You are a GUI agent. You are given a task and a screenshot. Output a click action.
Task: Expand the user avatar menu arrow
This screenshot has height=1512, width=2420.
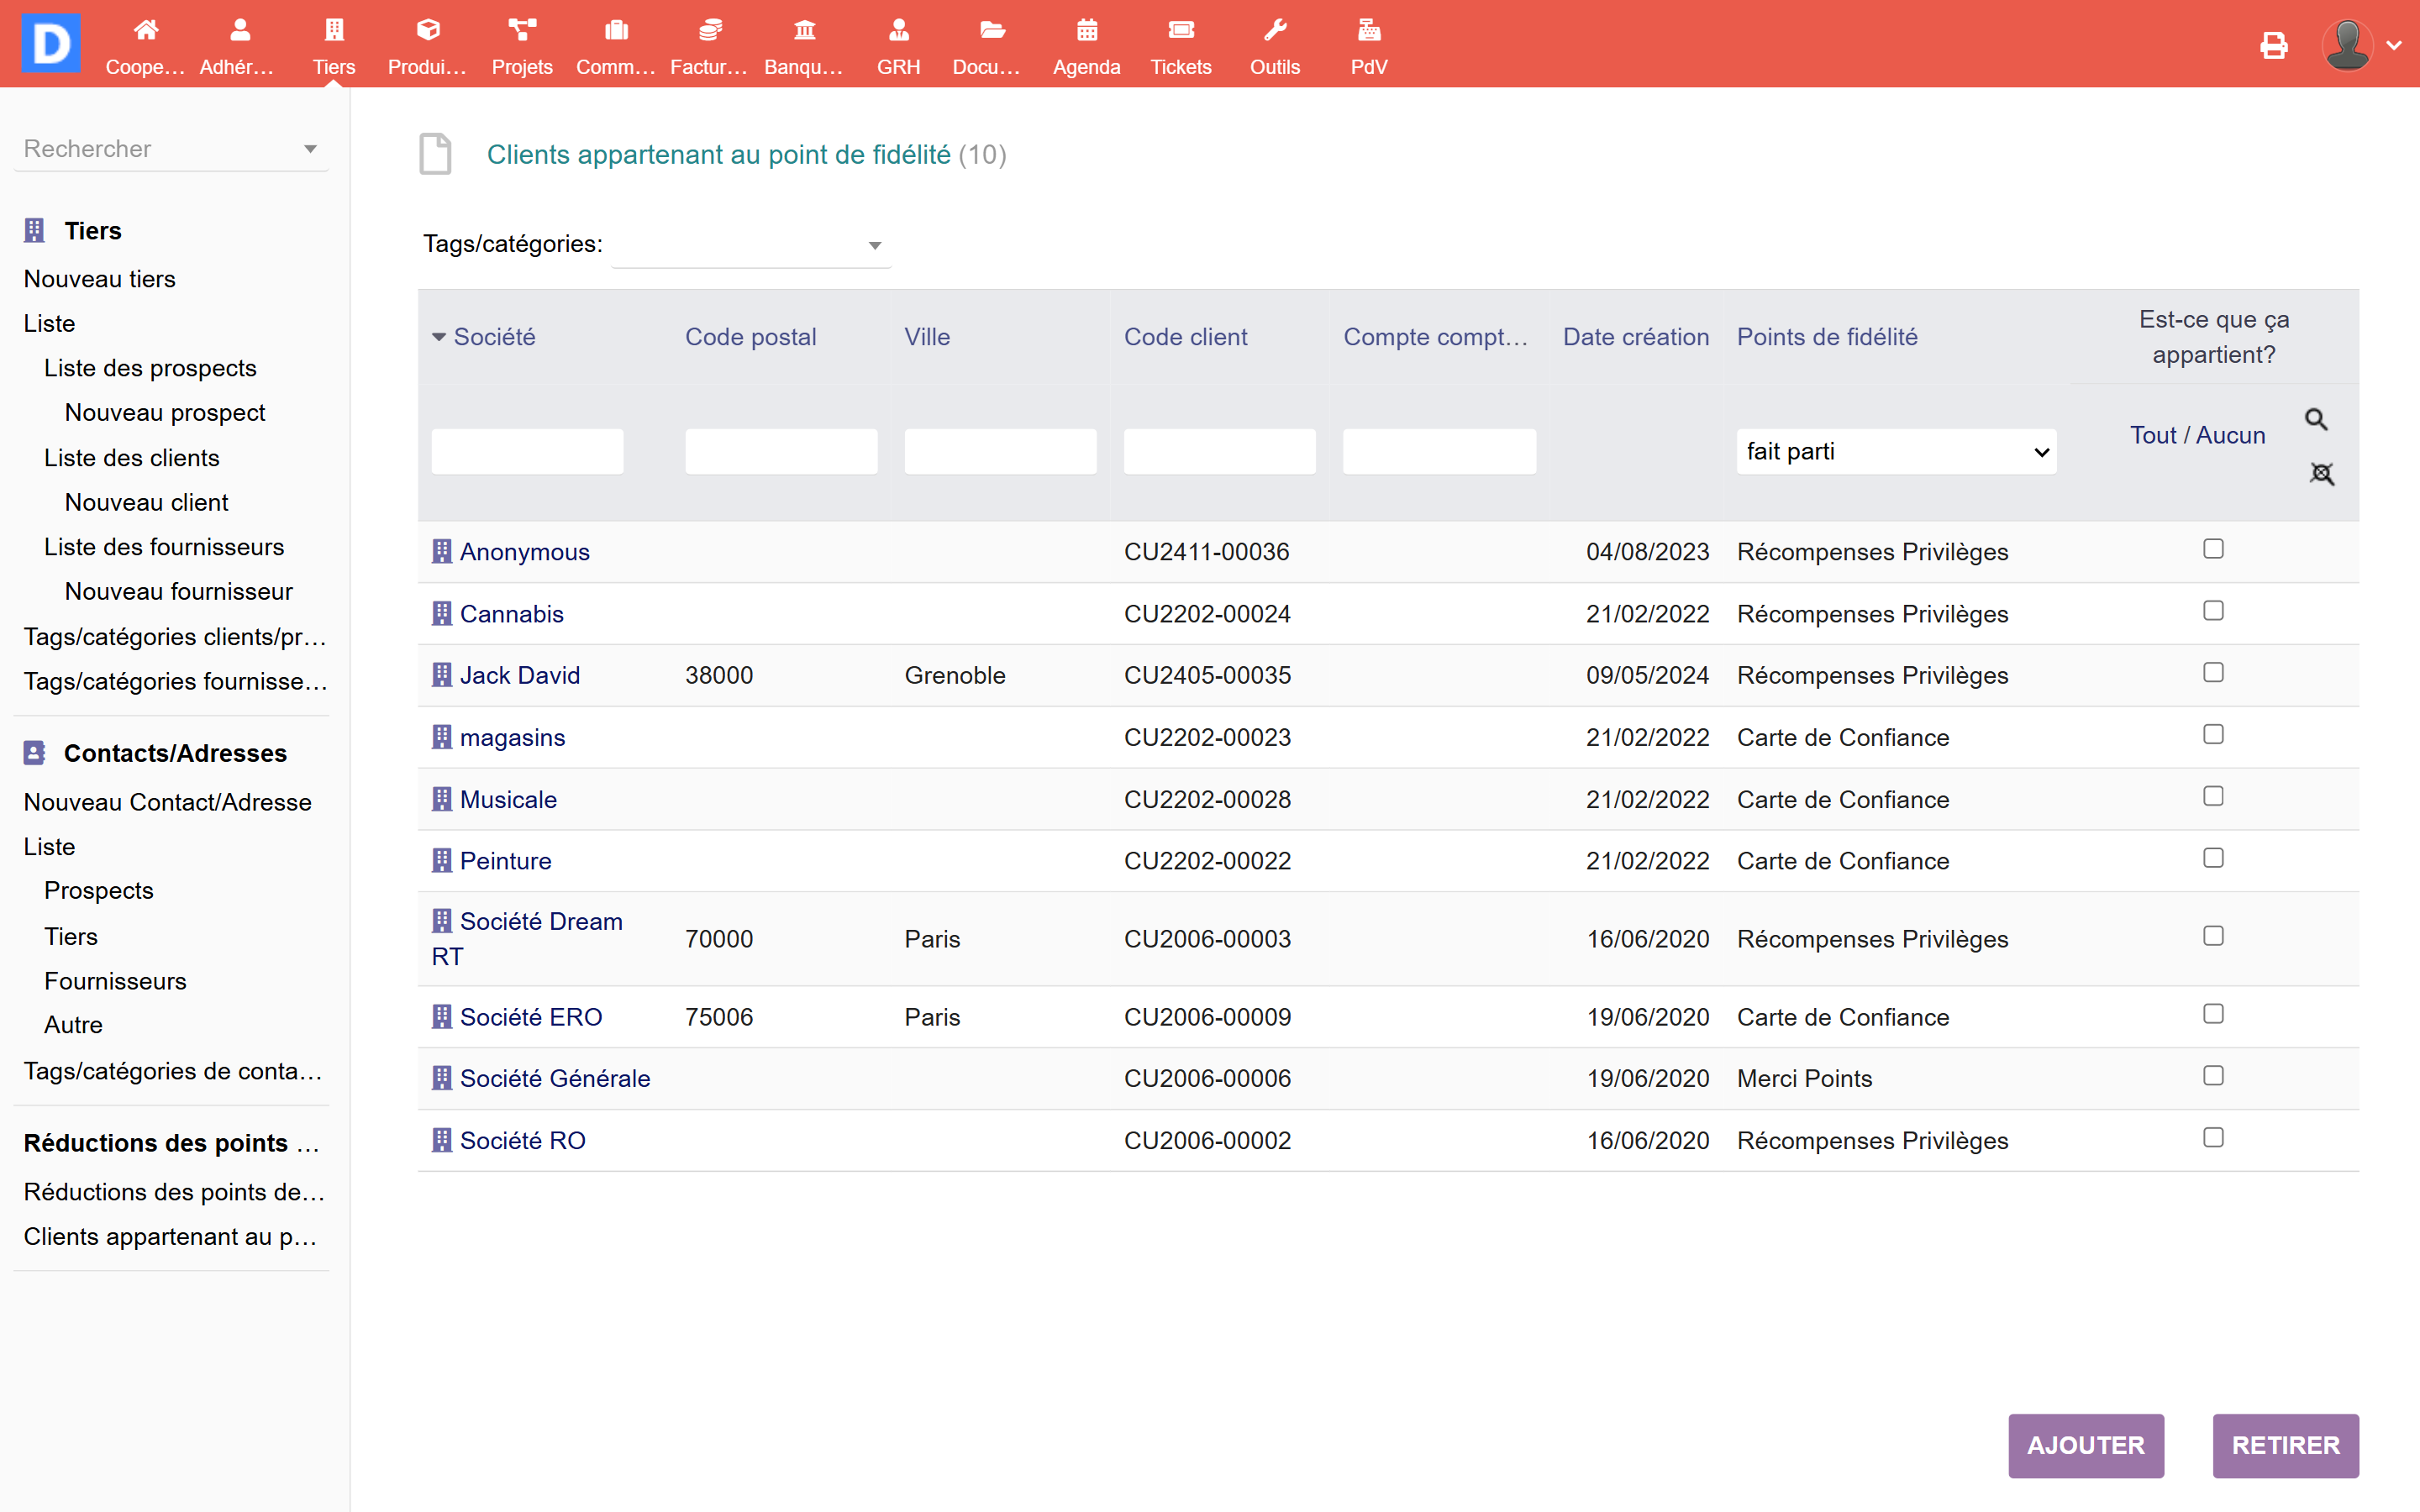pos(2394,45)
